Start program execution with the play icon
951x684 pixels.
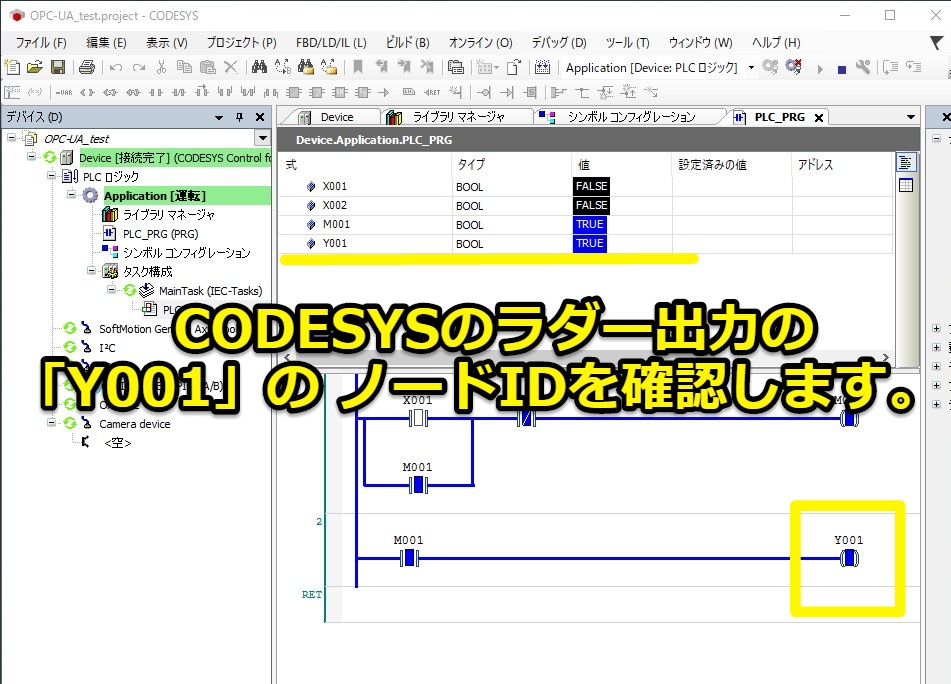pos(819,68)
